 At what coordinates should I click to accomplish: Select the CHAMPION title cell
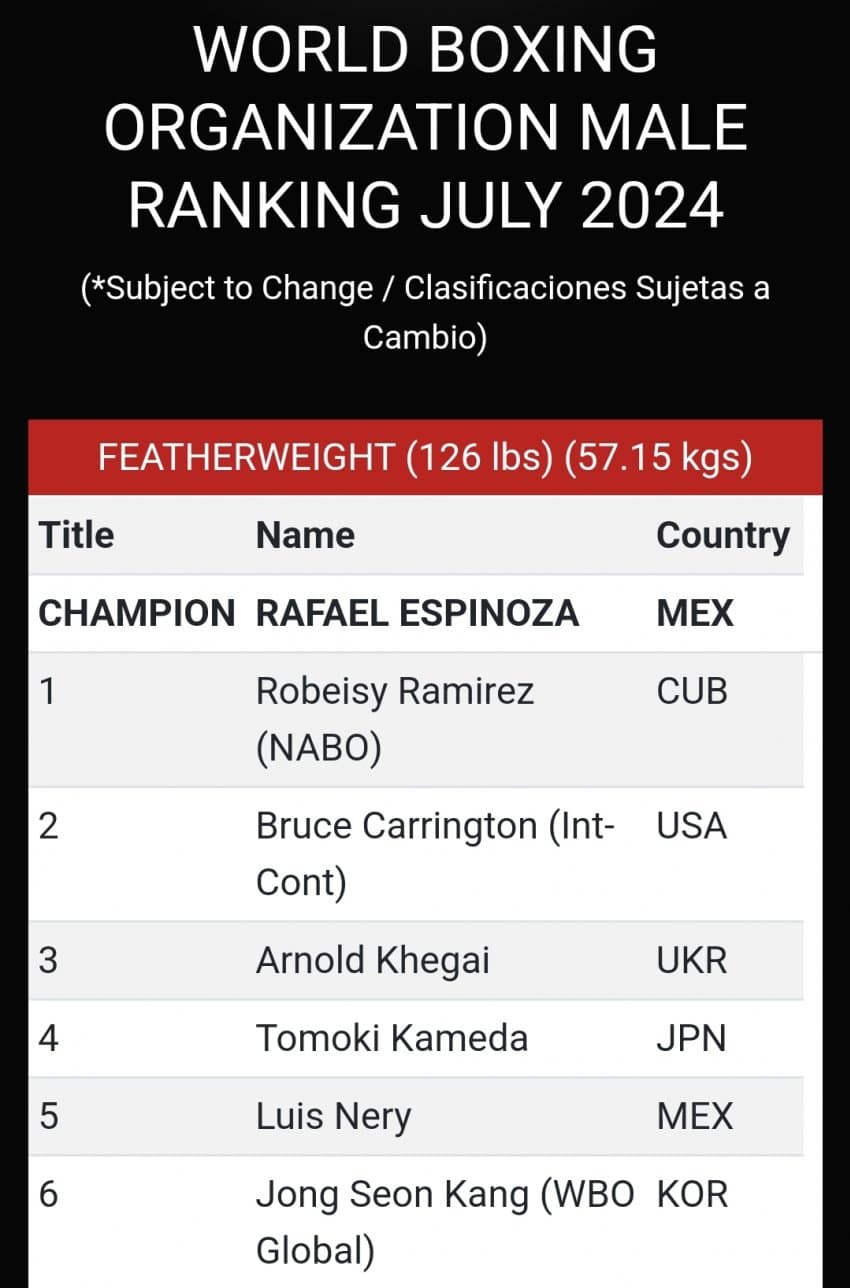137,613
